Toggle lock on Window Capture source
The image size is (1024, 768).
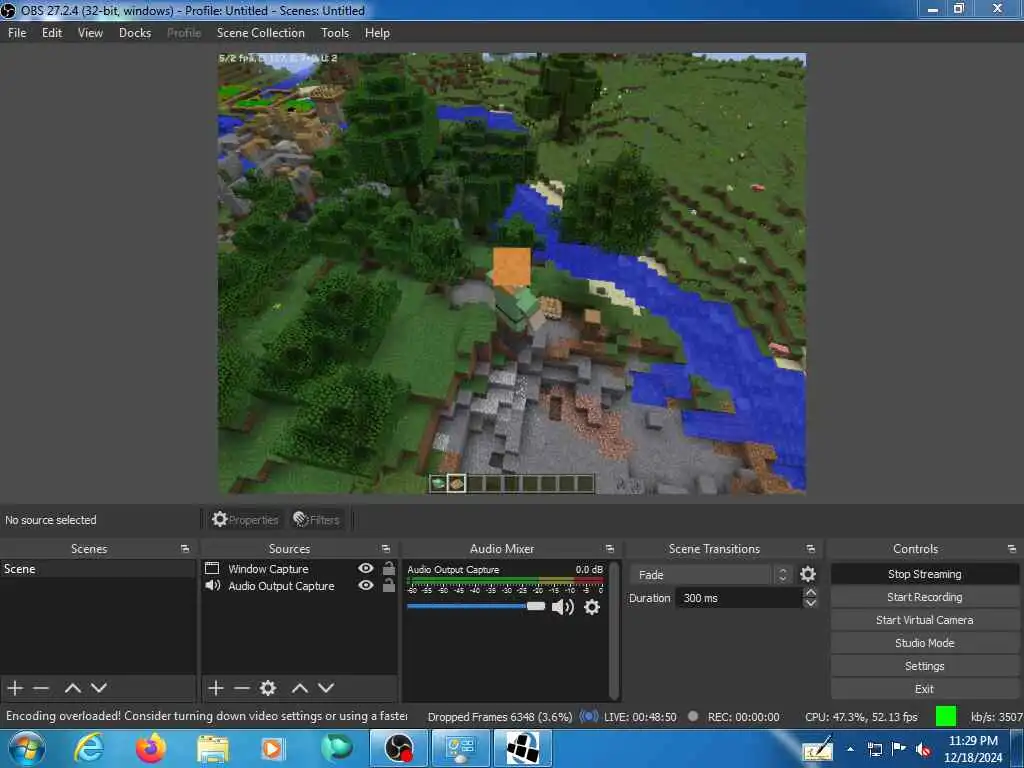click(x=389, y=568)
